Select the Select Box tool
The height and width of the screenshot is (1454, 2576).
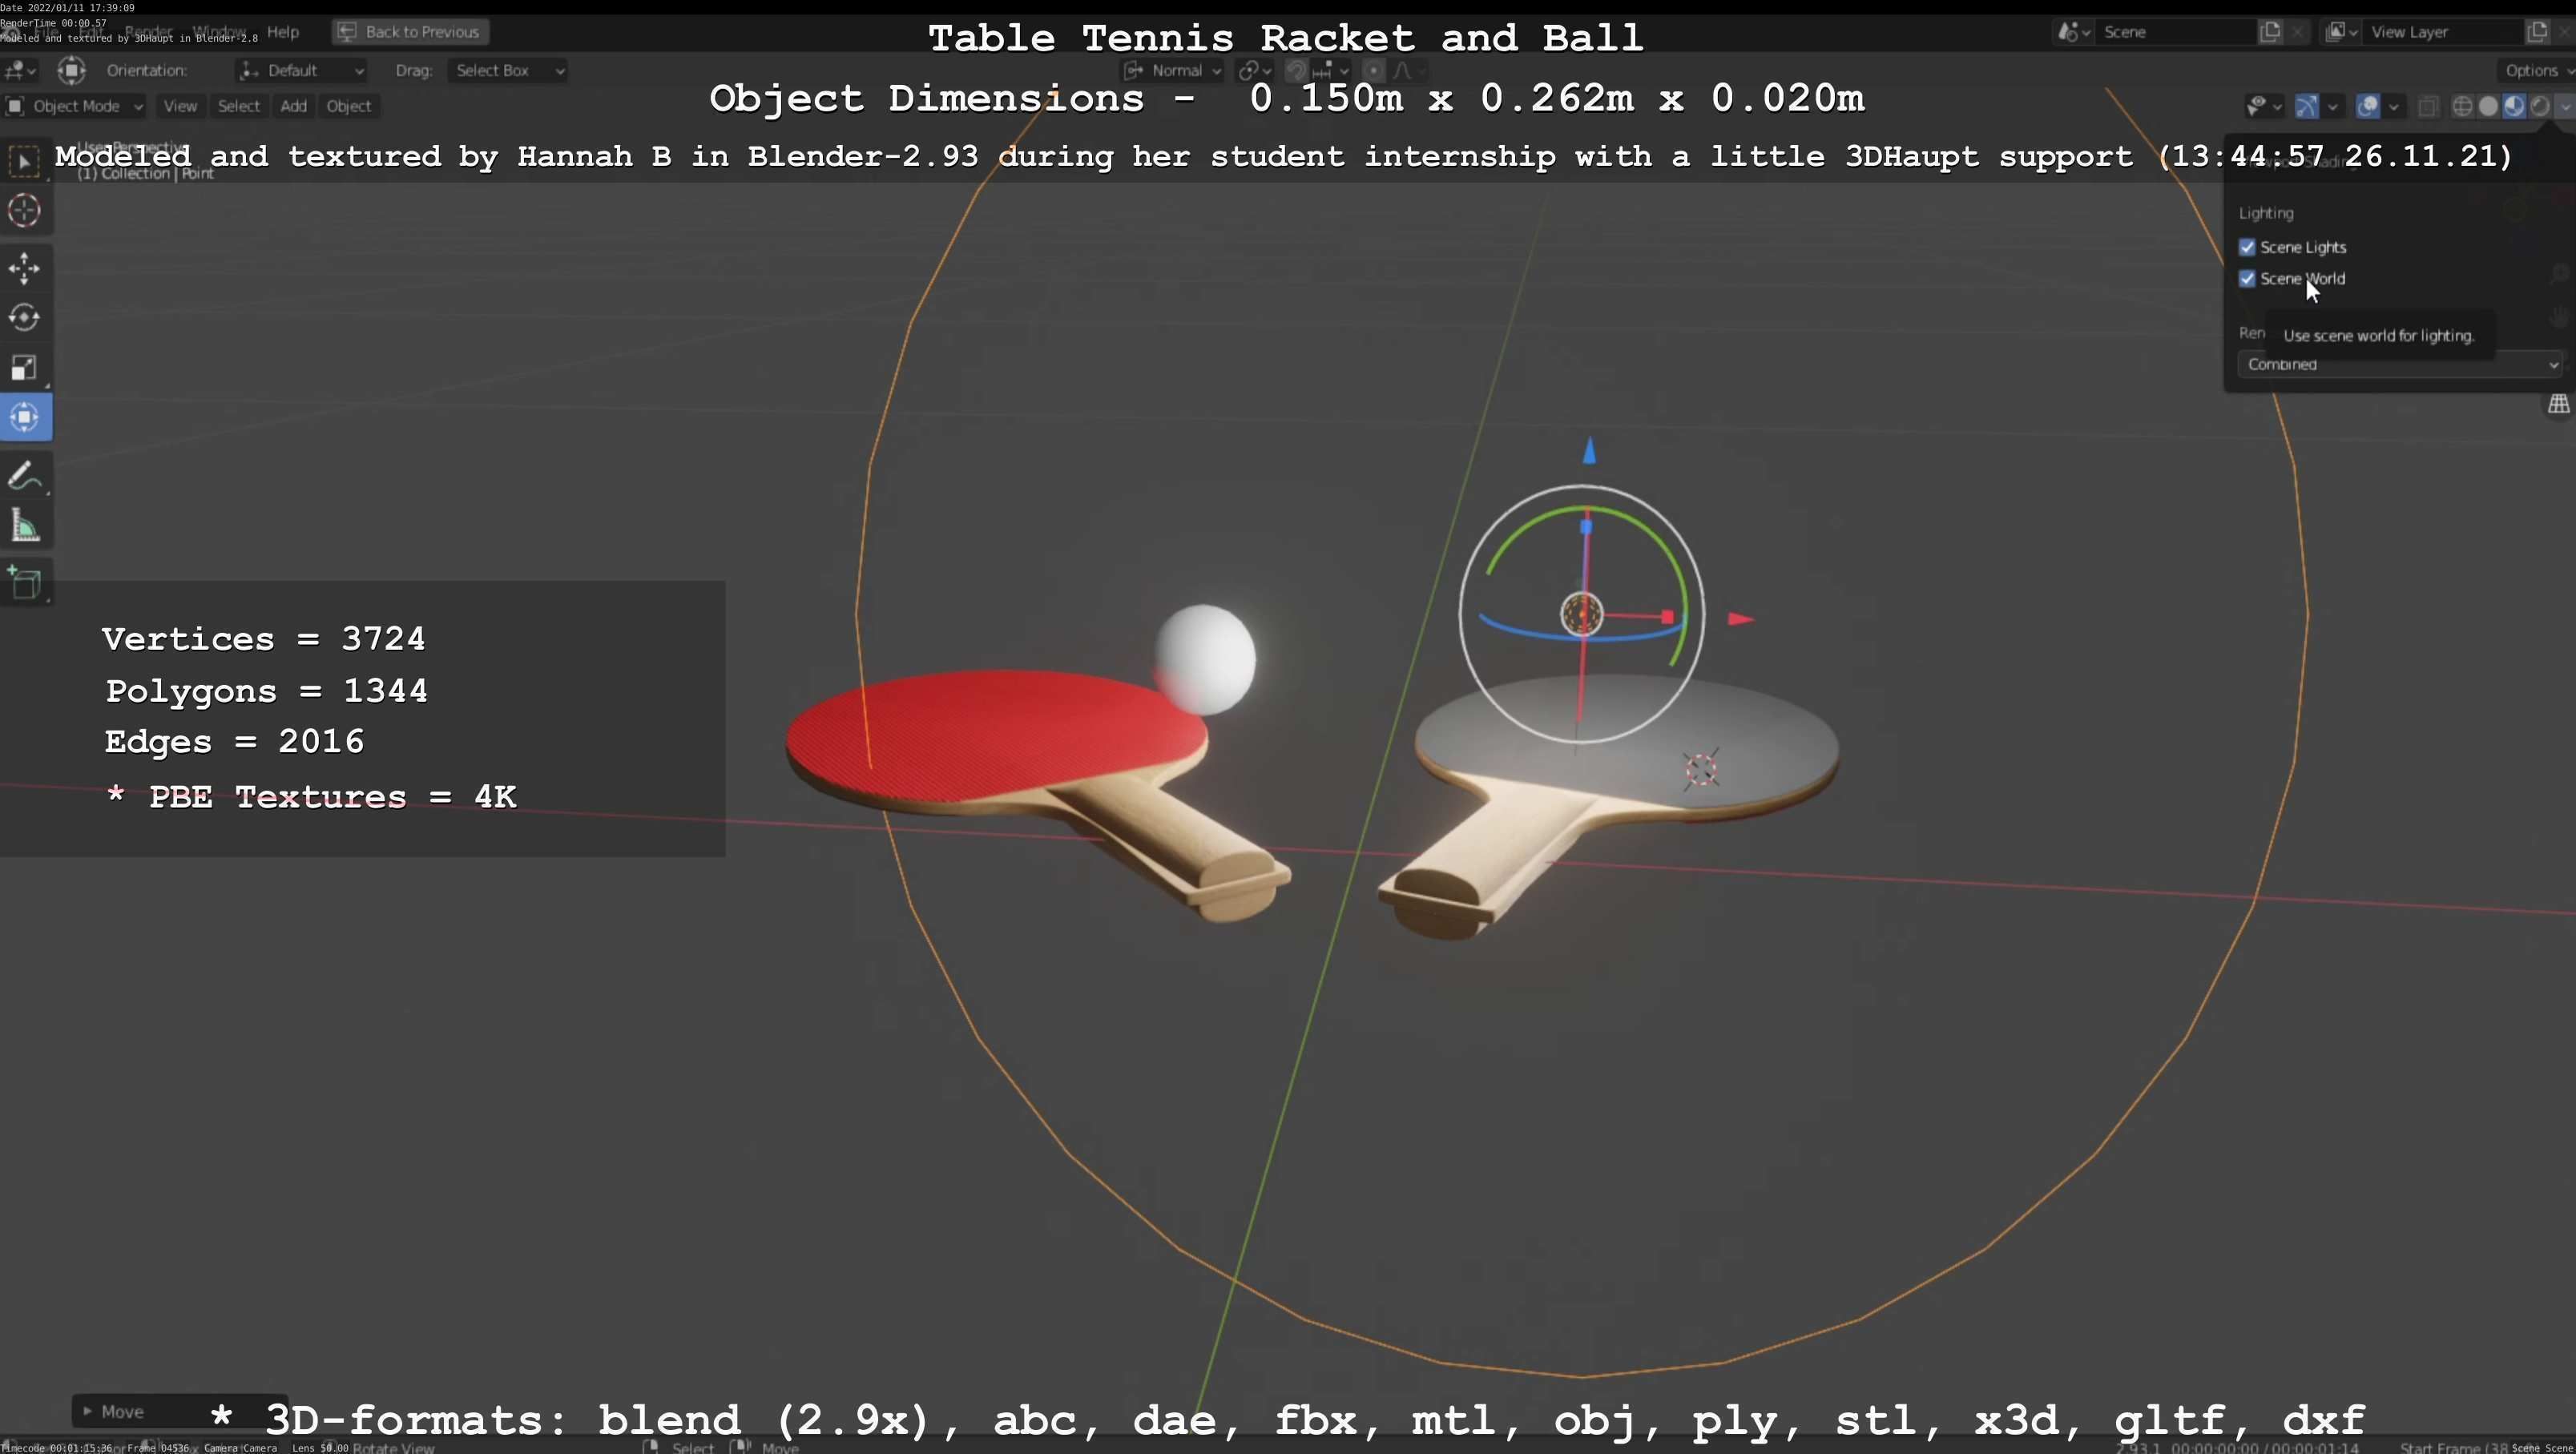(25, 161)
